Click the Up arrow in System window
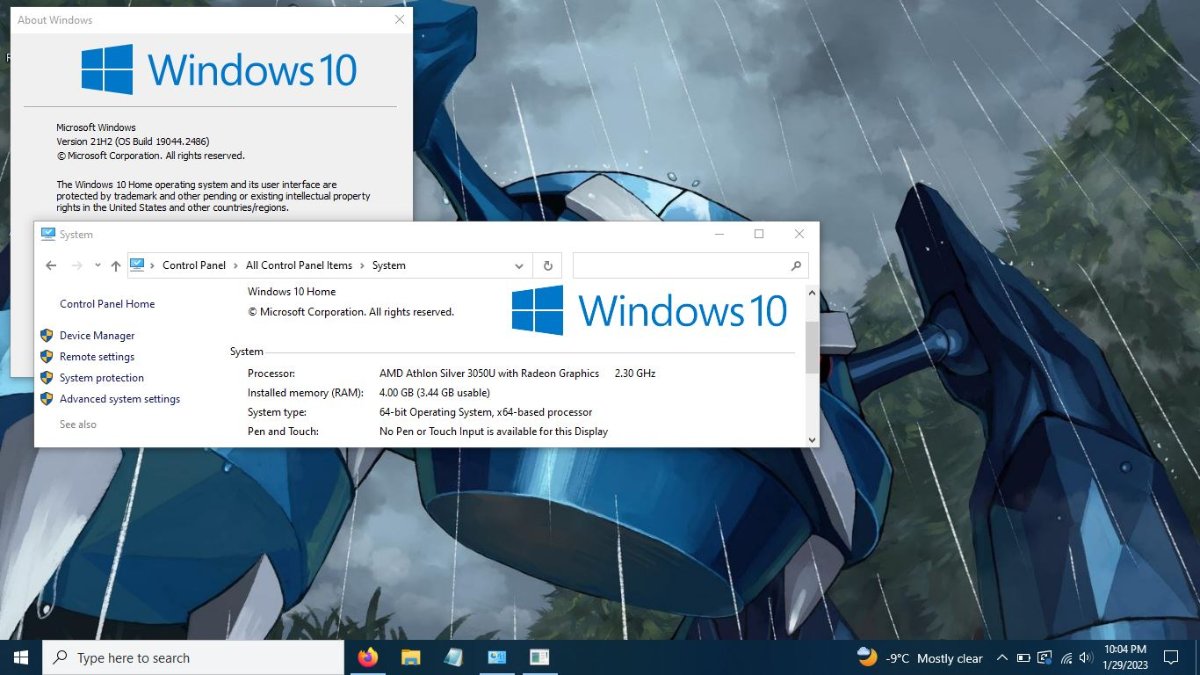1200x675 pixels. (116, 266)
